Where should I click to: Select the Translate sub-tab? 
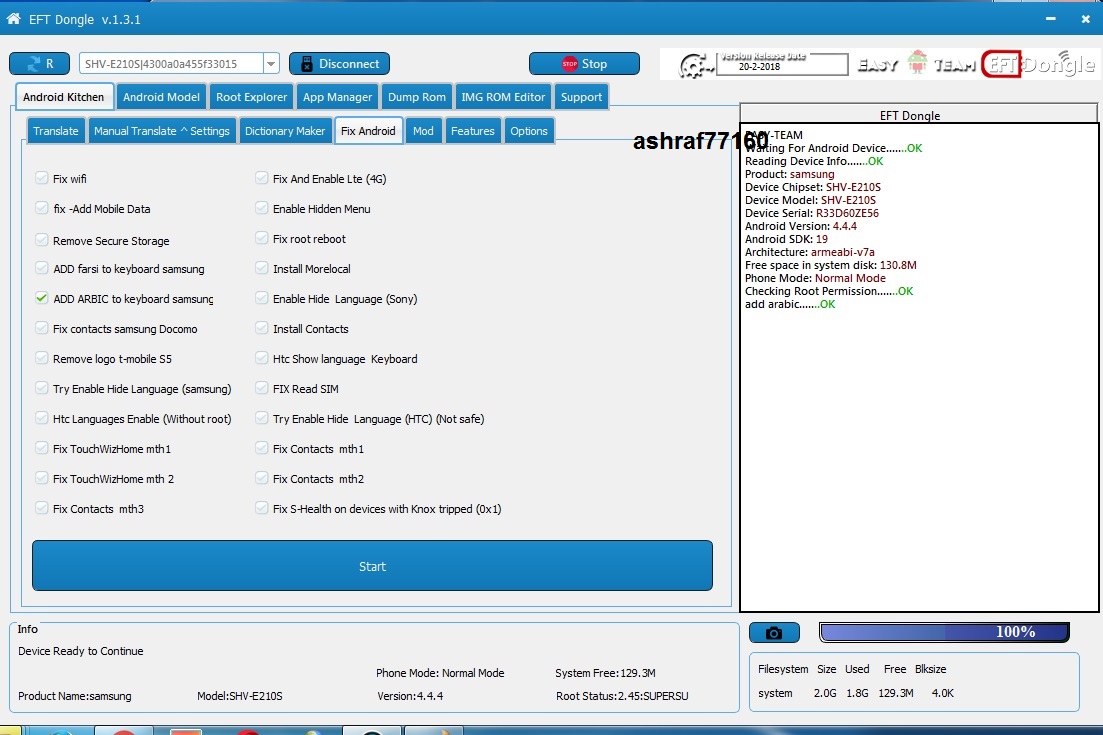tap(56, 131)
